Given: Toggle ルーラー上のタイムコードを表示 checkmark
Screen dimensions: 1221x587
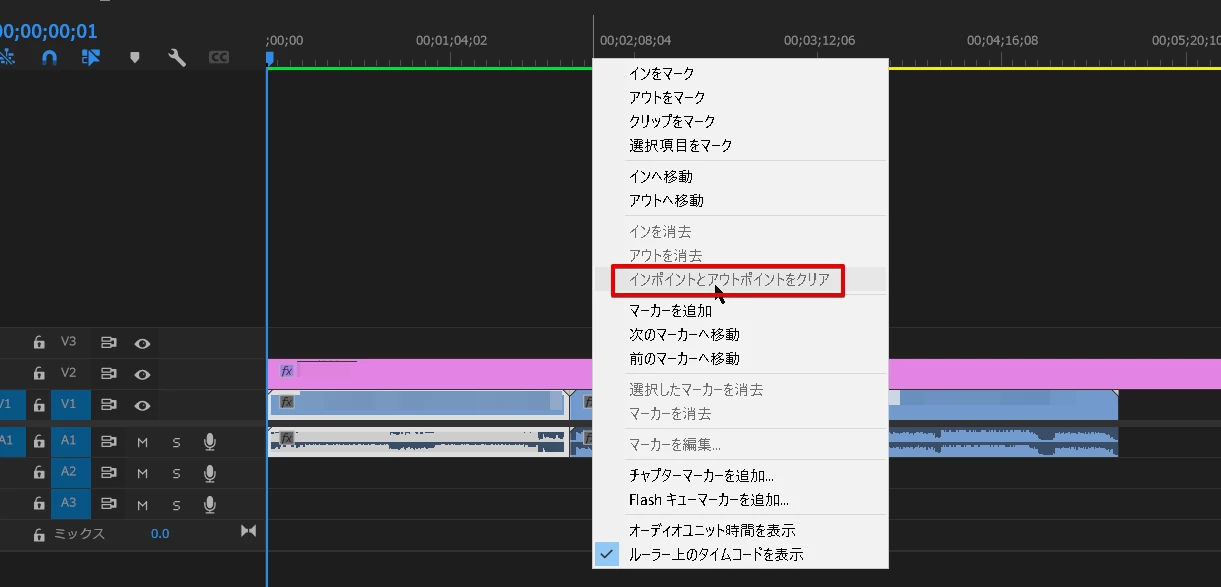Looking at the screenshot, I should pyautogui.click(x=606, y=554).
